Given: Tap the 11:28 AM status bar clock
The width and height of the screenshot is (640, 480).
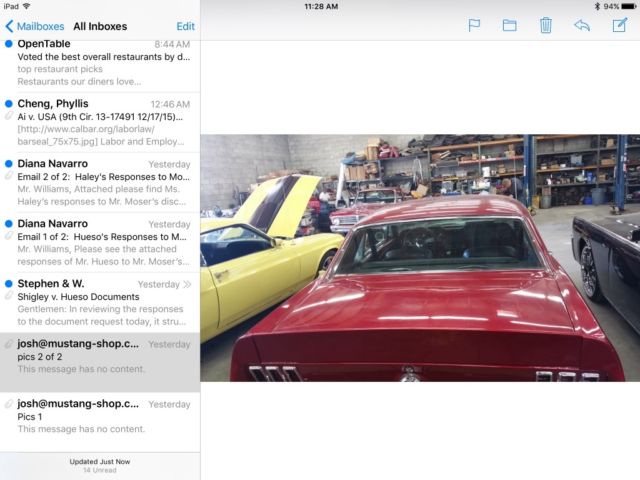Looking at the screenshot, I should pyautogui.click(x=321, y=7).
